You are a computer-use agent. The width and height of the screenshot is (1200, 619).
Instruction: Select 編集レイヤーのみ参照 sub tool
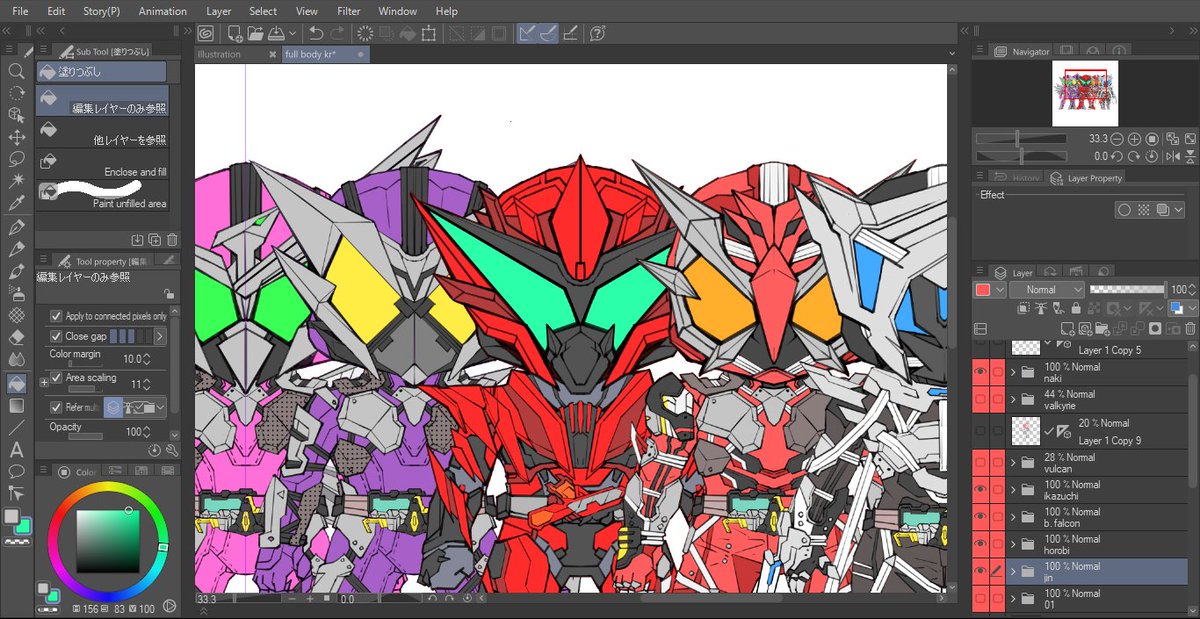point(102,102)
